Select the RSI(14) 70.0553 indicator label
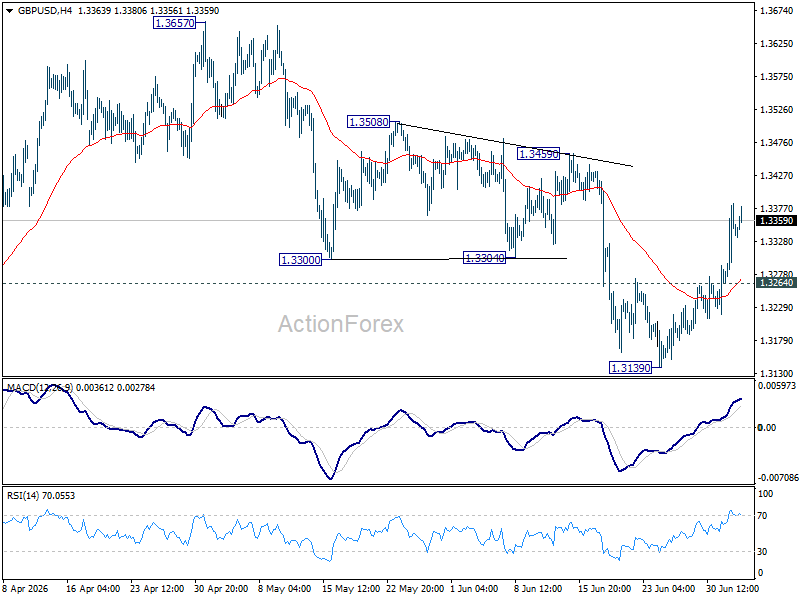The height and width of the screenshot is (600, 800). [x=41, y=496]
